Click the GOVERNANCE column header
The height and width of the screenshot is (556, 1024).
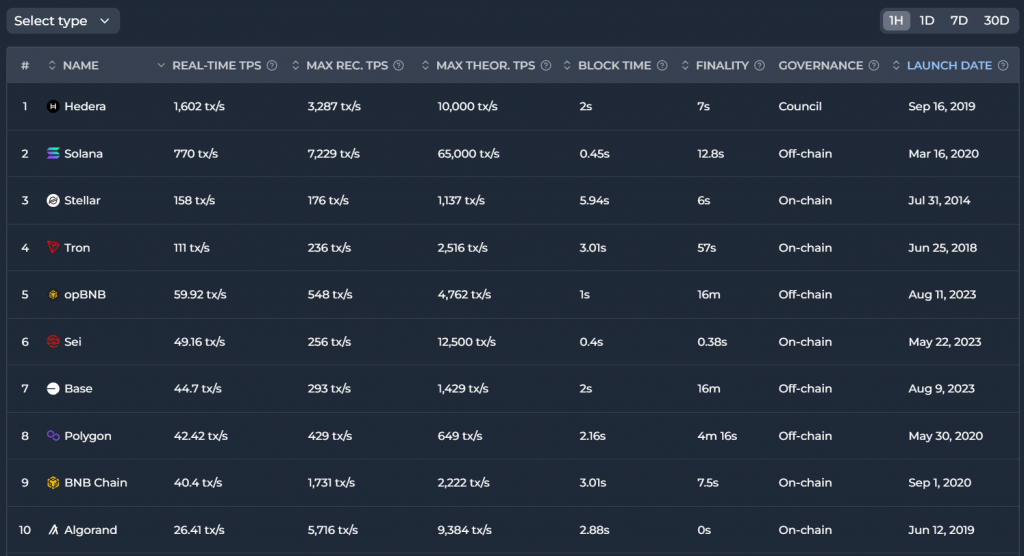820,65
